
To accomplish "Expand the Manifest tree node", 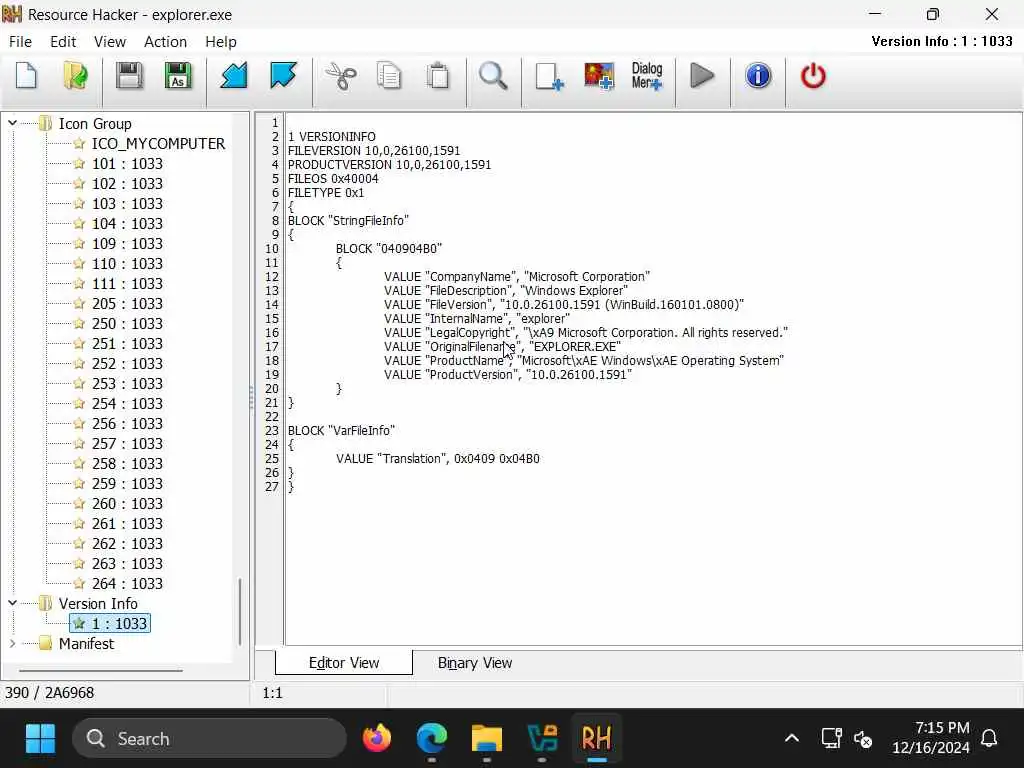I will (12, 643).
